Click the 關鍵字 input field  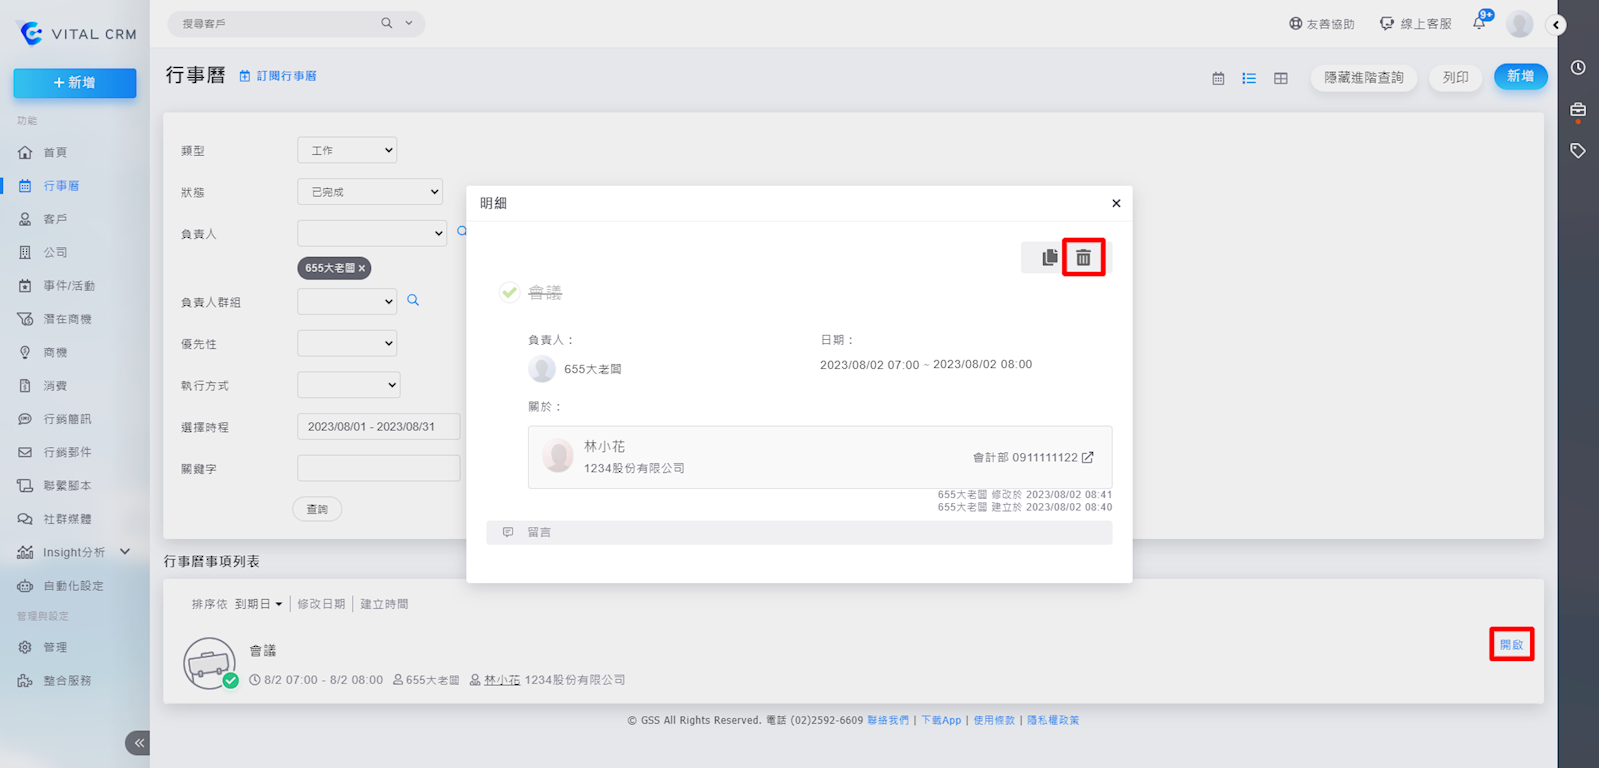(378, 468)
